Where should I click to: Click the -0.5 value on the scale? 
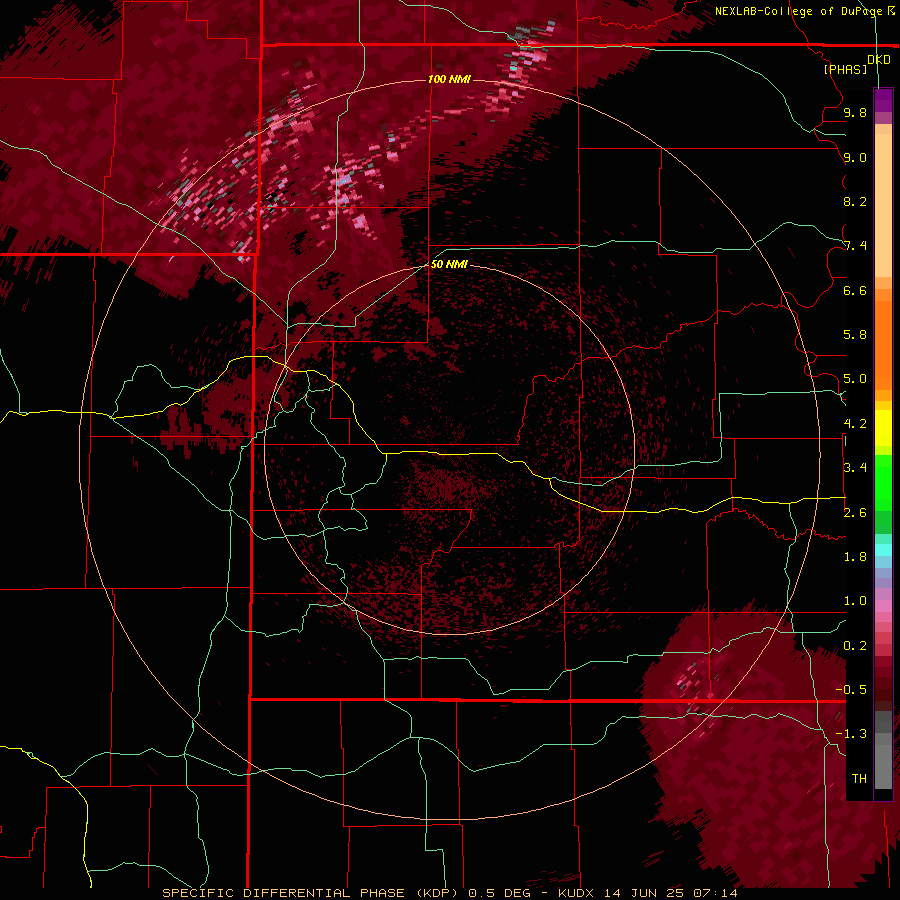click(851, 690)
